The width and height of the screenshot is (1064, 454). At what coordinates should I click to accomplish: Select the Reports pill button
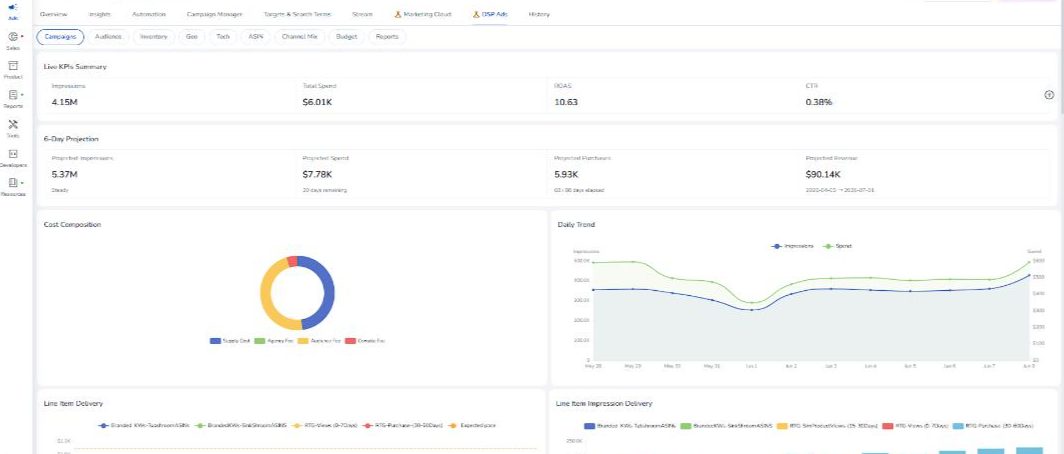click(387, 37)
